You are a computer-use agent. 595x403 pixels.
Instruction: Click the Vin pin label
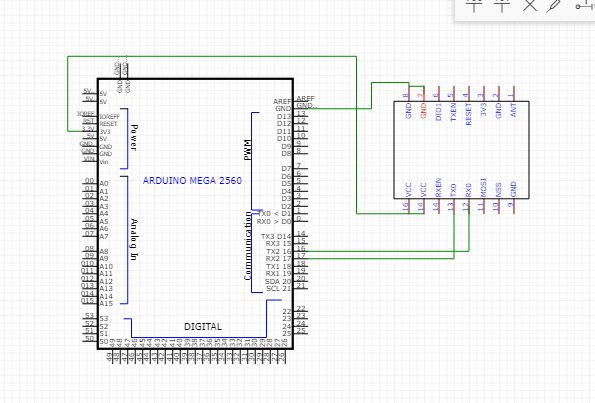pyautogui.click(x=104, y=162)
